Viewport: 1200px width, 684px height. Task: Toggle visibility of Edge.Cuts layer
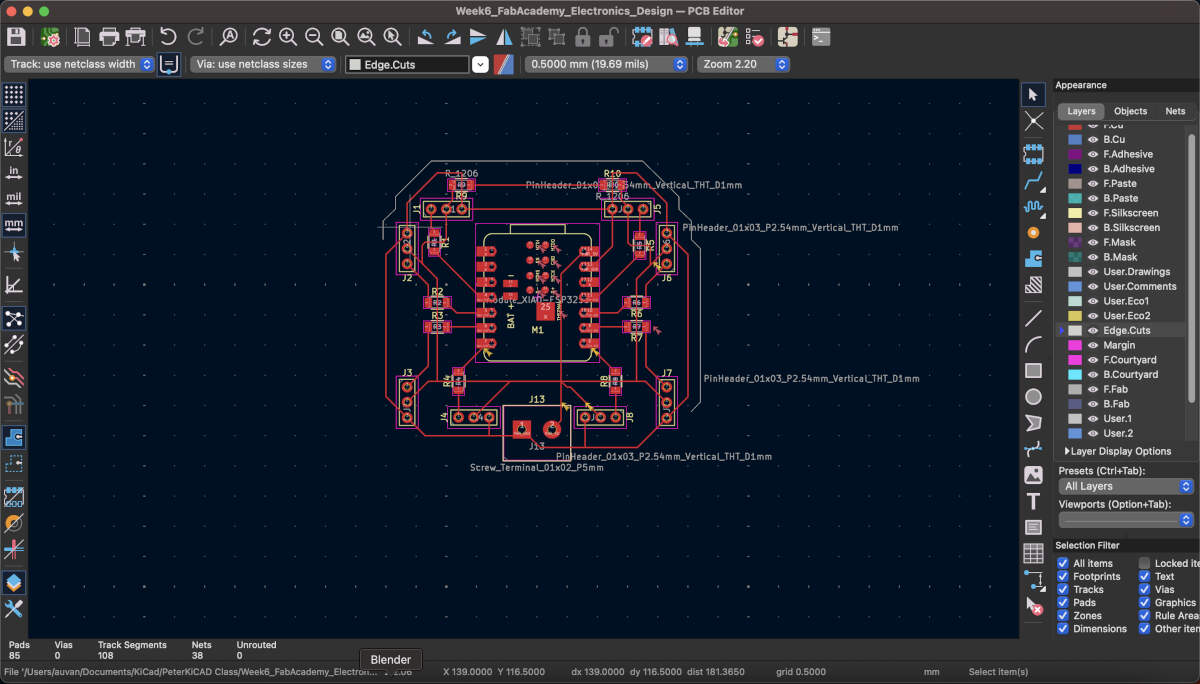coord(1093,330)
